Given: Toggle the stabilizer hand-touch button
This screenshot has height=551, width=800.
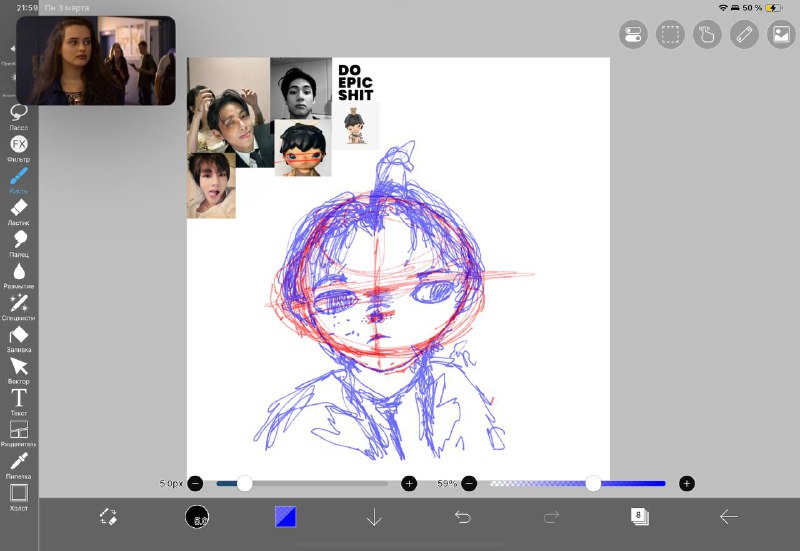Looking at the screenshot, I should (x=707, y=35).
